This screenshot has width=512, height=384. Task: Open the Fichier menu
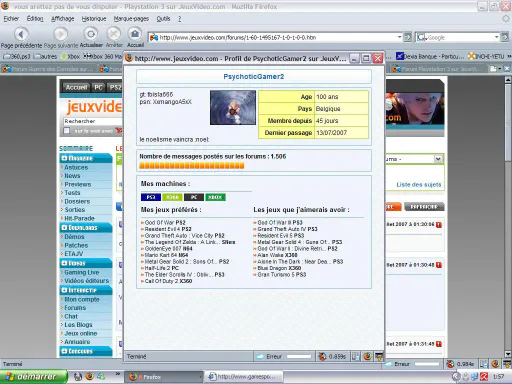pos(11,19)
